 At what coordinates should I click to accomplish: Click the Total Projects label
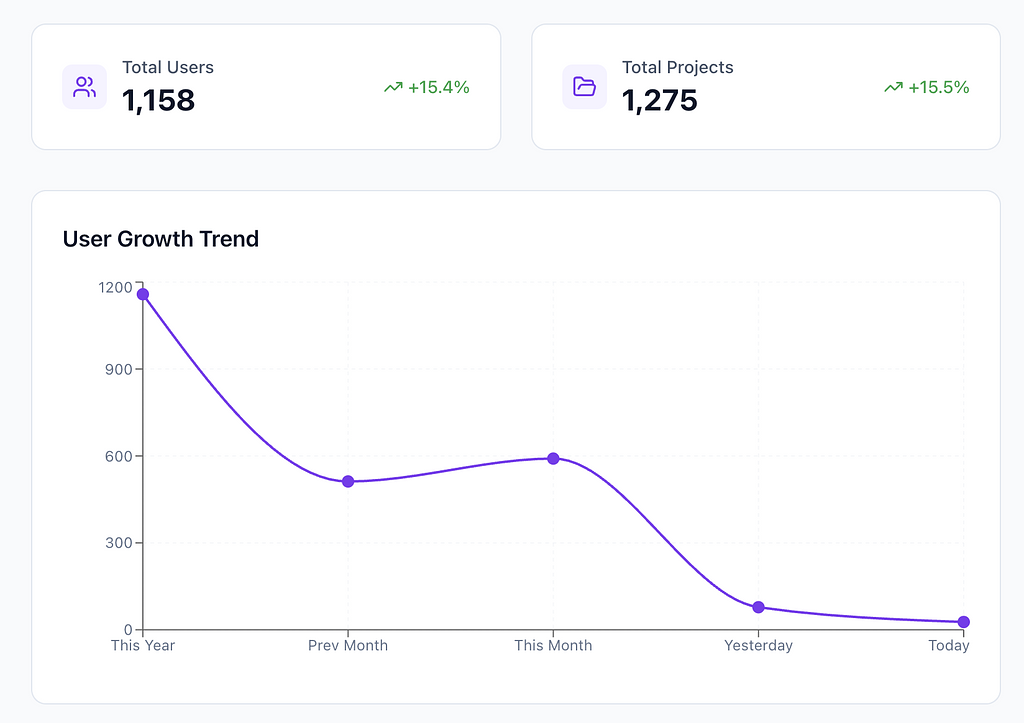(678, 67)
